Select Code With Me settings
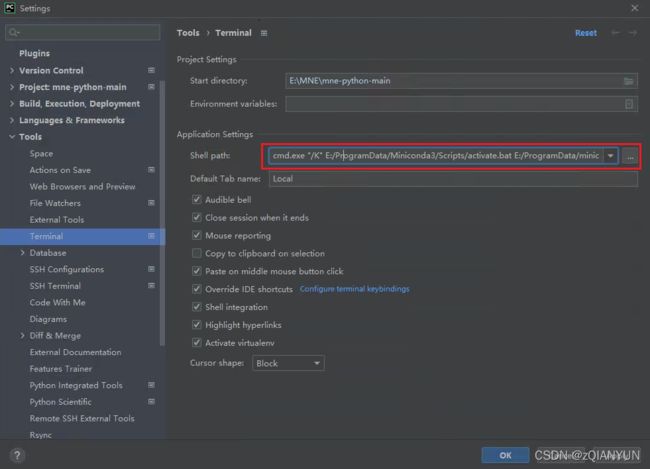650x469 pixels. pyautogui.click(x=58, y=303)
